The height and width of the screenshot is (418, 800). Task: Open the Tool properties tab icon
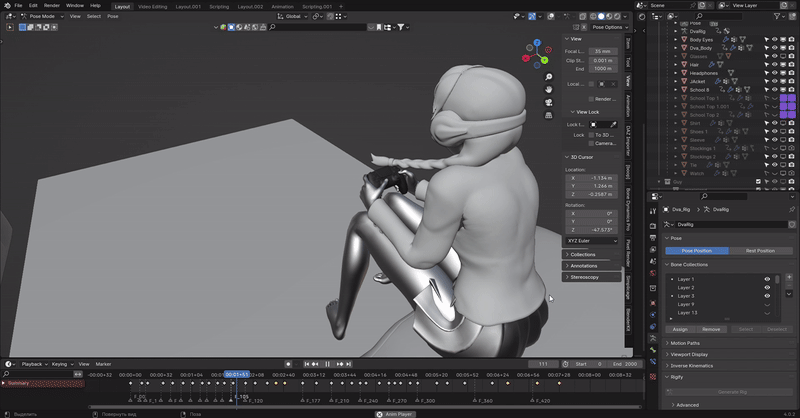click(x=653, y=211)
